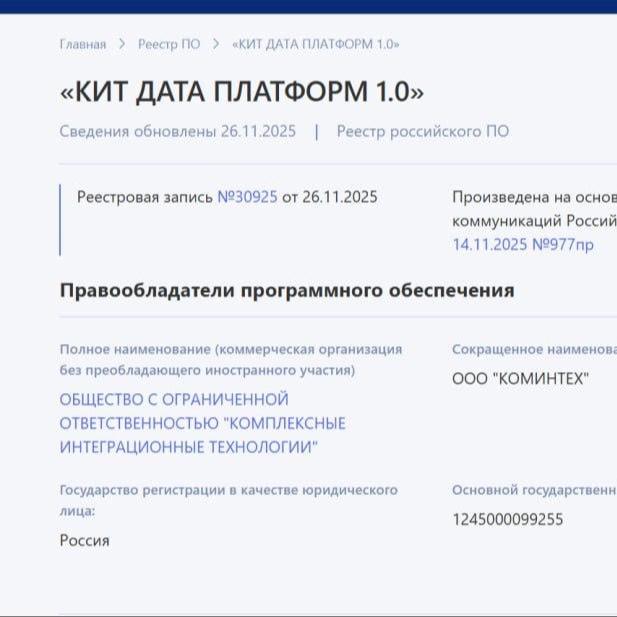Viewport: 617px width, 617px height.
Task: Select the Реестр российского ПО label
Action: click(422, 132)
